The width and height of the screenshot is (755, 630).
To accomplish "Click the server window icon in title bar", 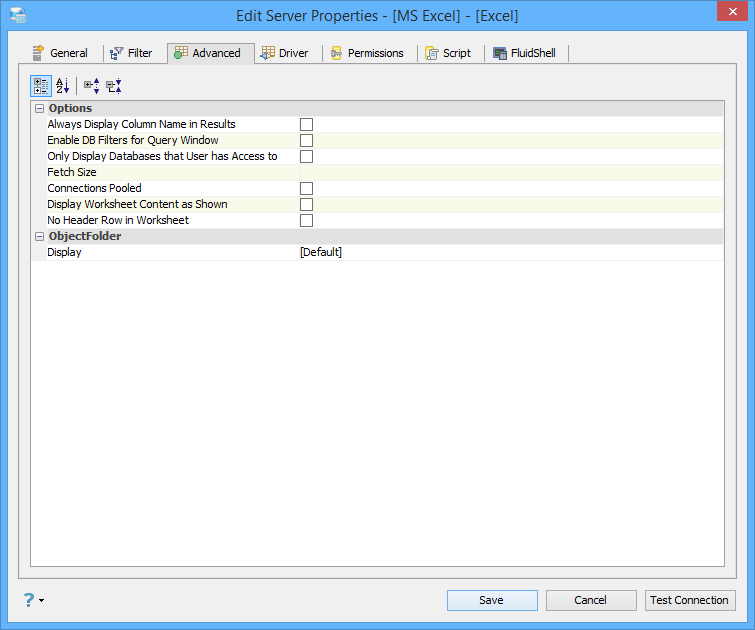I will point(18,15).
